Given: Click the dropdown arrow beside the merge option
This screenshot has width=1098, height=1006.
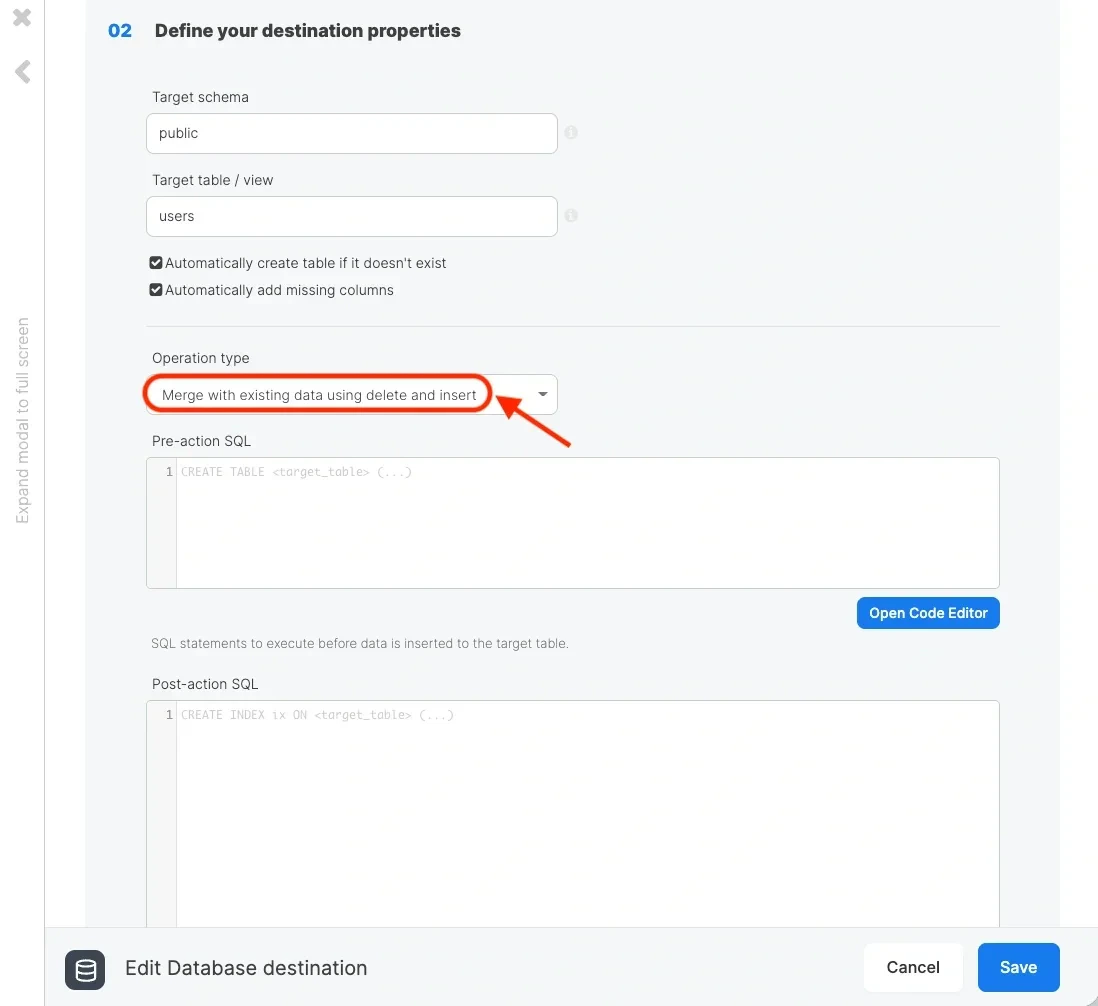Looking at the screenshot, I should (x=540, y=394).
